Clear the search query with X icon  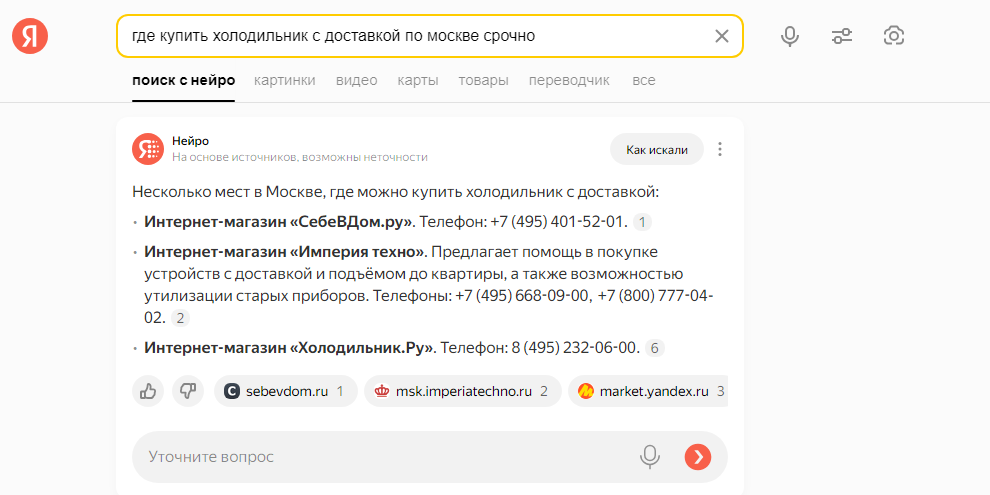[x=722, y=36]
